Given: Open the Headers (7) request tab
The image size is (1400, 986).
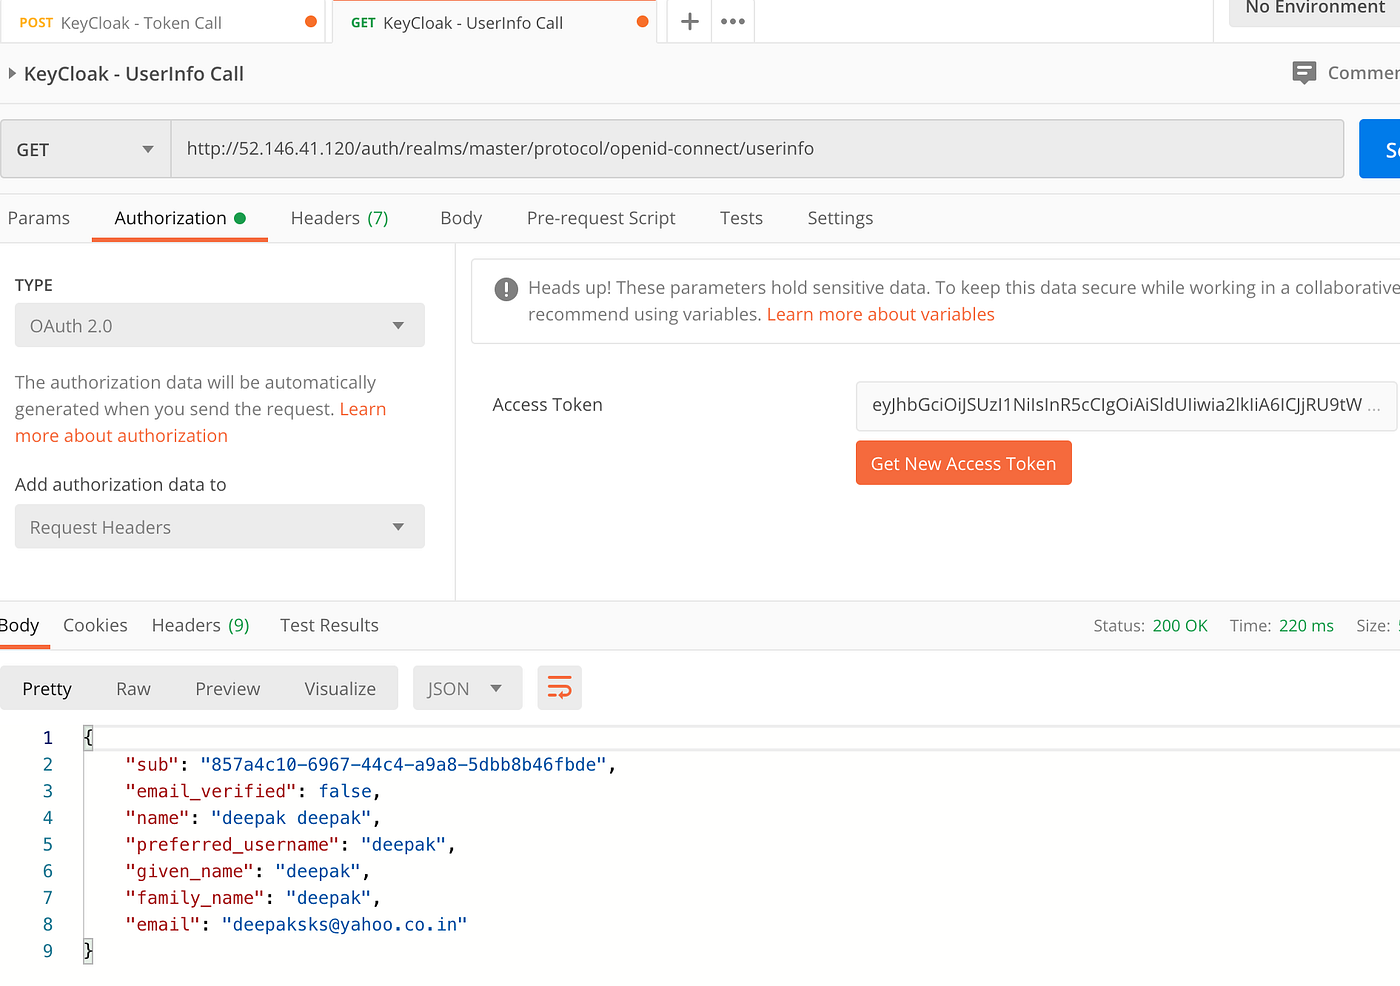Looking at the screenshot, I should (339, 218).
